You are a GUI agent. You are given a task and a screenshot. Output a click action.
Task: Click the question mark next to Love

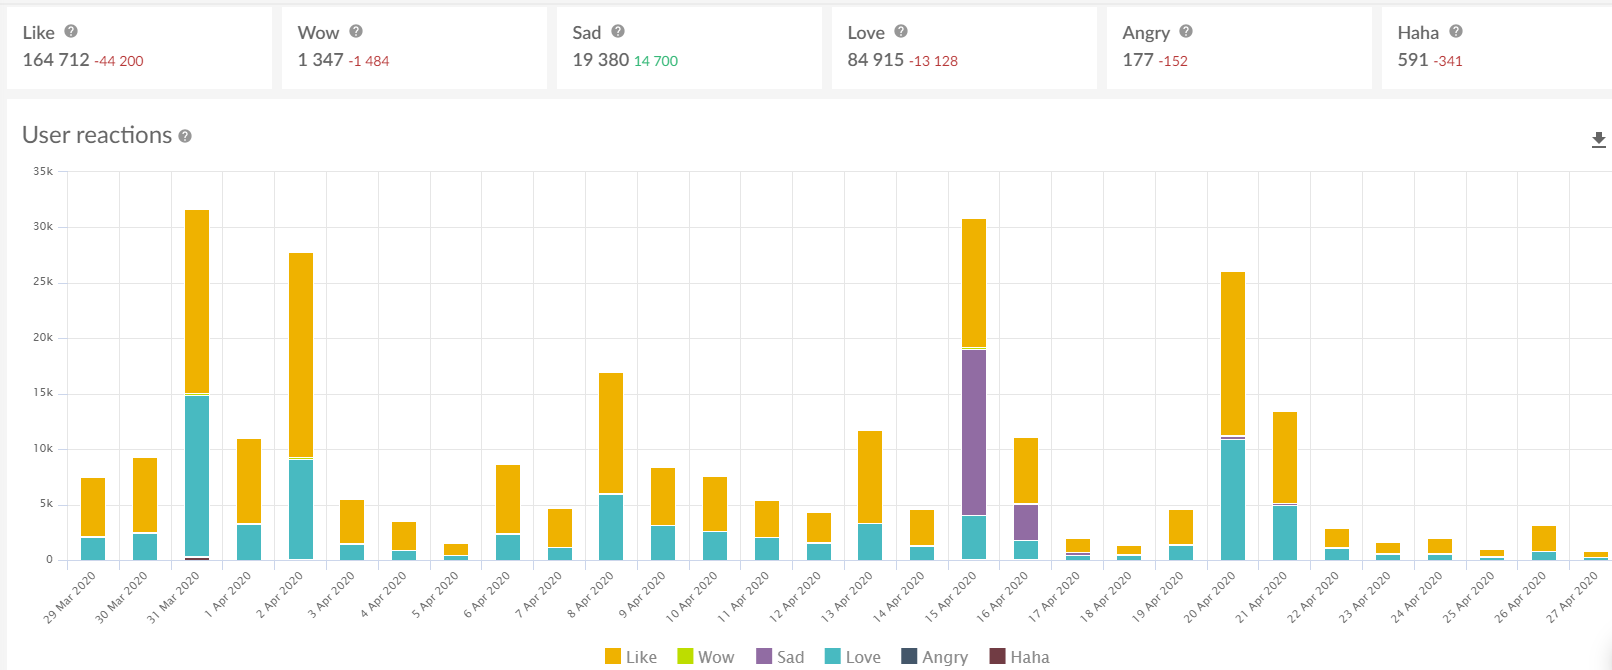(x=901, y=32)
